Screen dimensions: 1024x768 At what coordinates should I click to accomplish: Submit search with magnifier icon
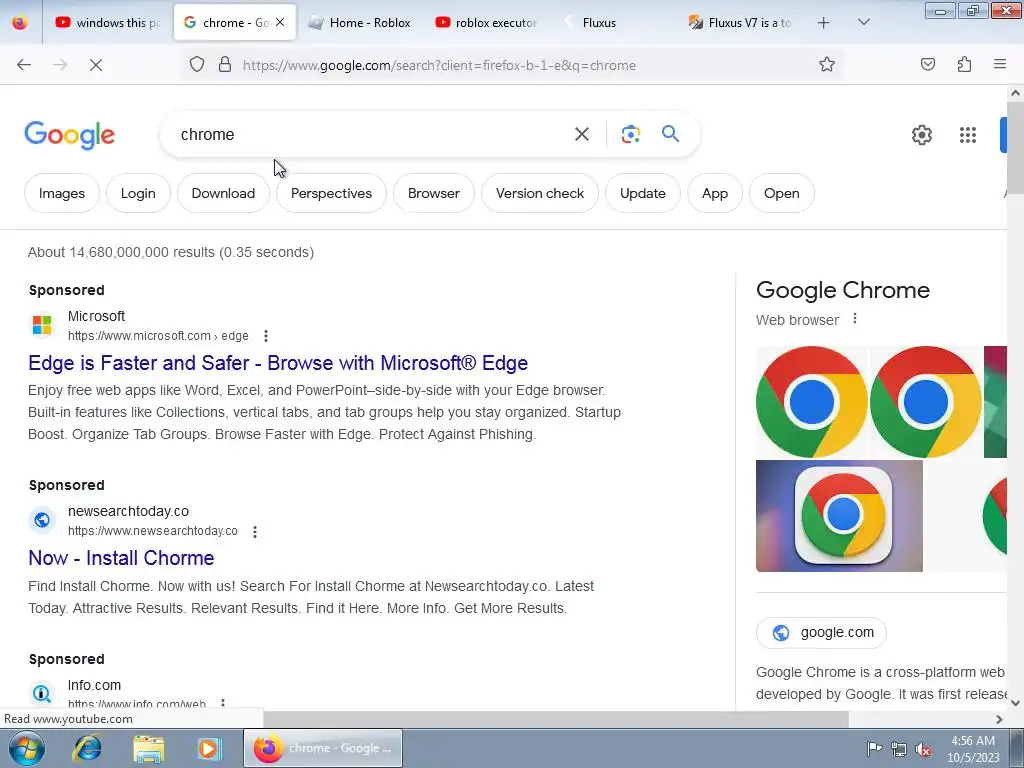pyautogui.click(x=671, y=134)
